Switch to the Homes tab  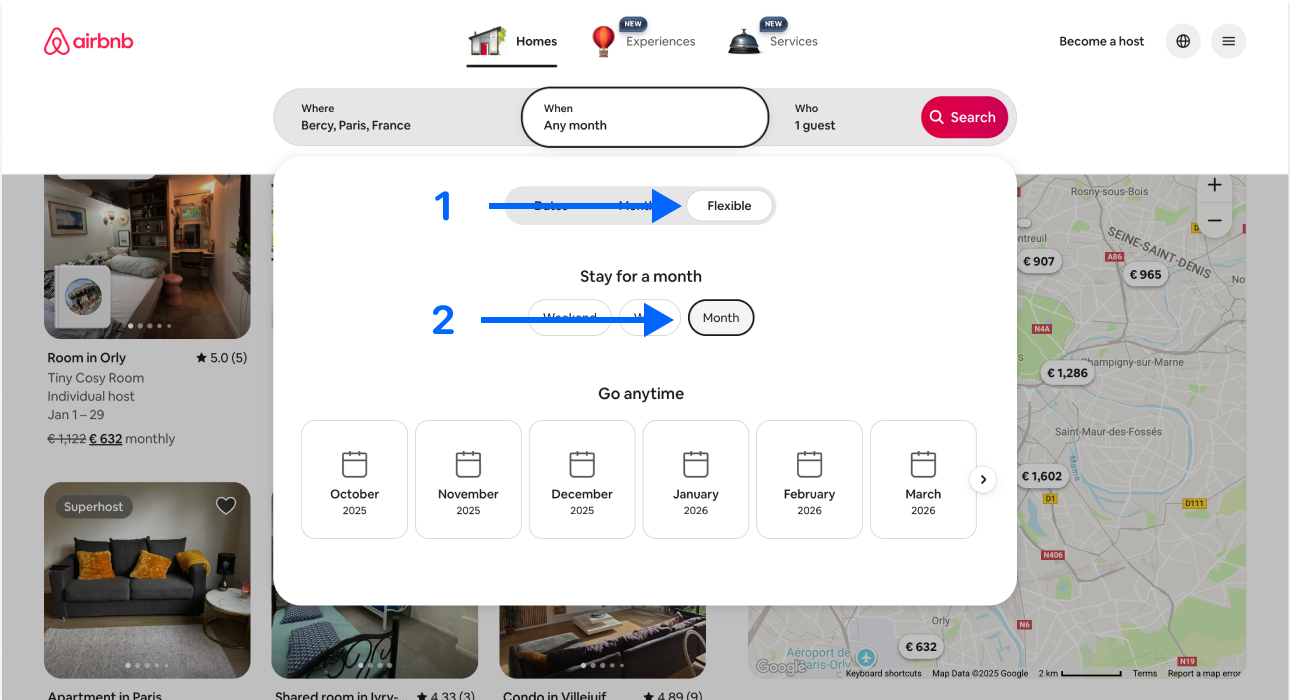(513, 42)
